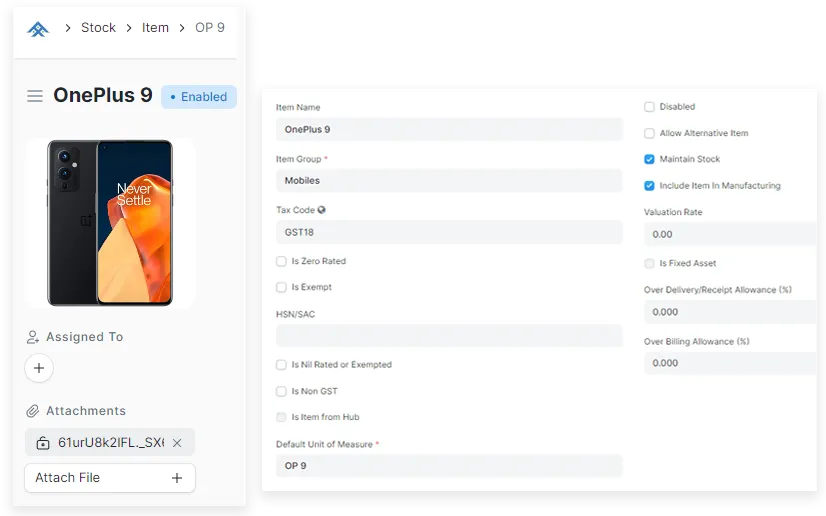This screenshot has width=826, height=516.
Task: Tick the Is Zero Rated checkbox
Action: (281, 261)
